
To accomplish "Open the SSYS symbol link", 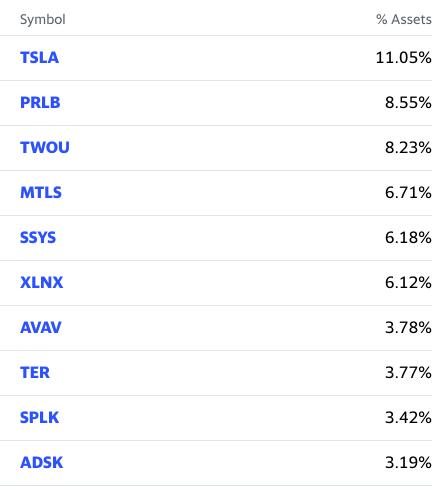I will pos(38,238).
